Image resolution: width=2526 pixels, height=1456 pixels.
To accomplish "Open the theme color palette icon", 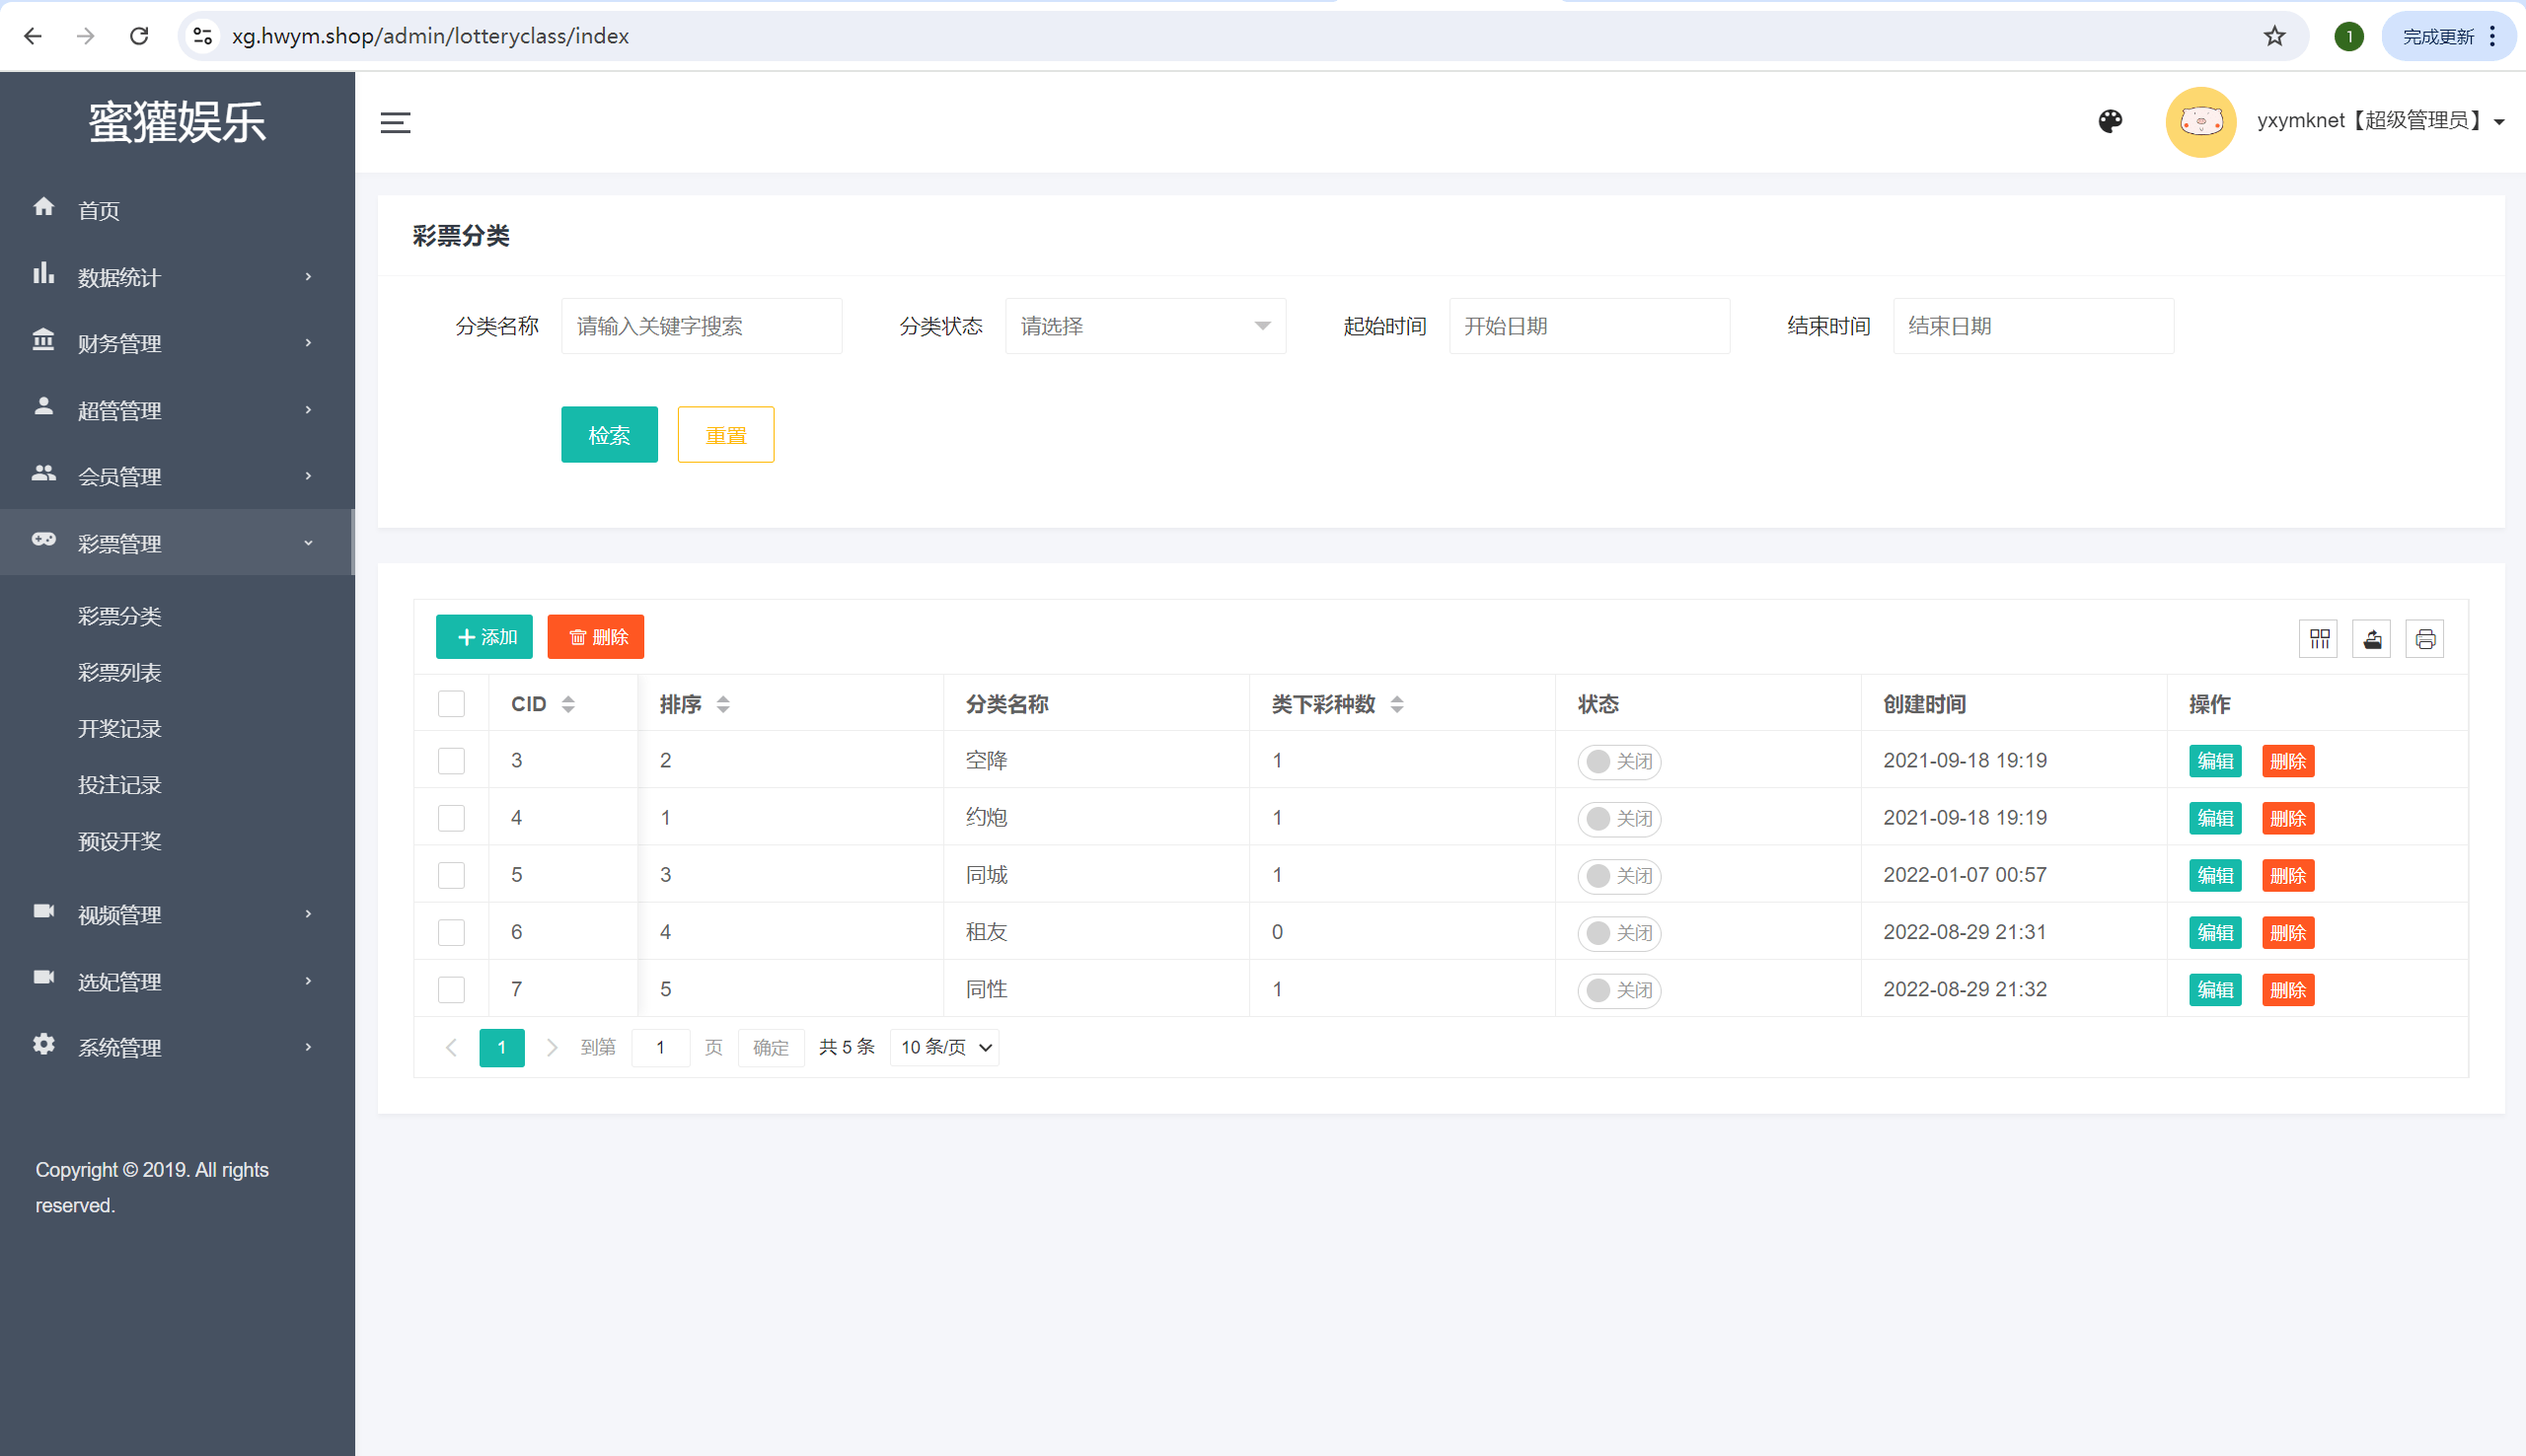I will 2110,121.
